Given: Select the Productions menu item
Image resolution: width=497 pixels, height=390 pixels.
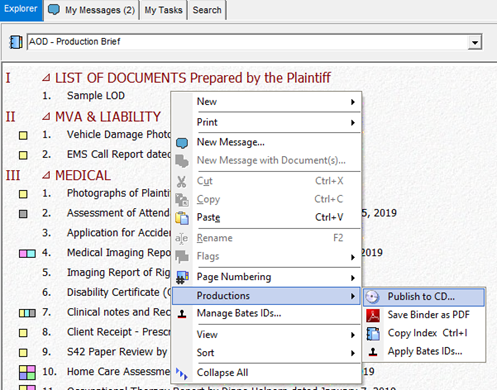Looking at the screenshot, I should [x=266, y=296].
